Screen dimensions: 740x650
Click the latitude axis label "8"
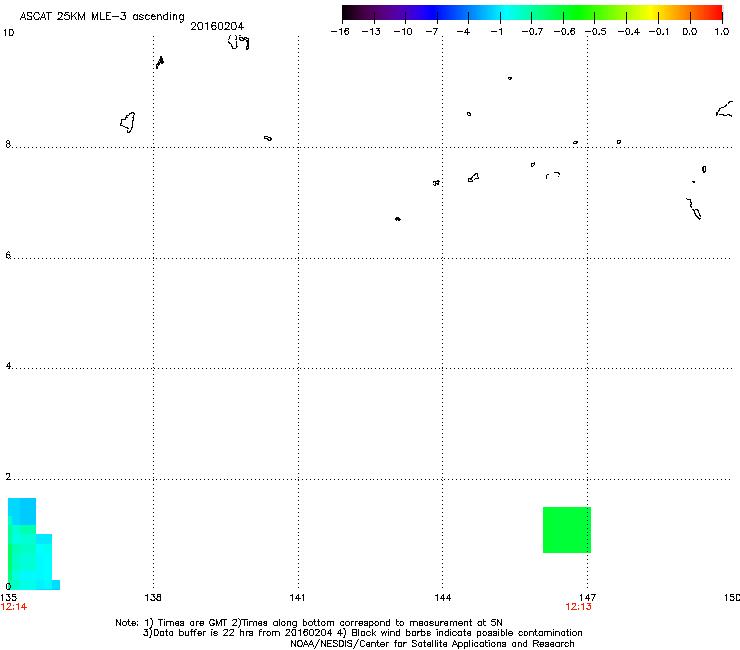[x=8, y=144]
